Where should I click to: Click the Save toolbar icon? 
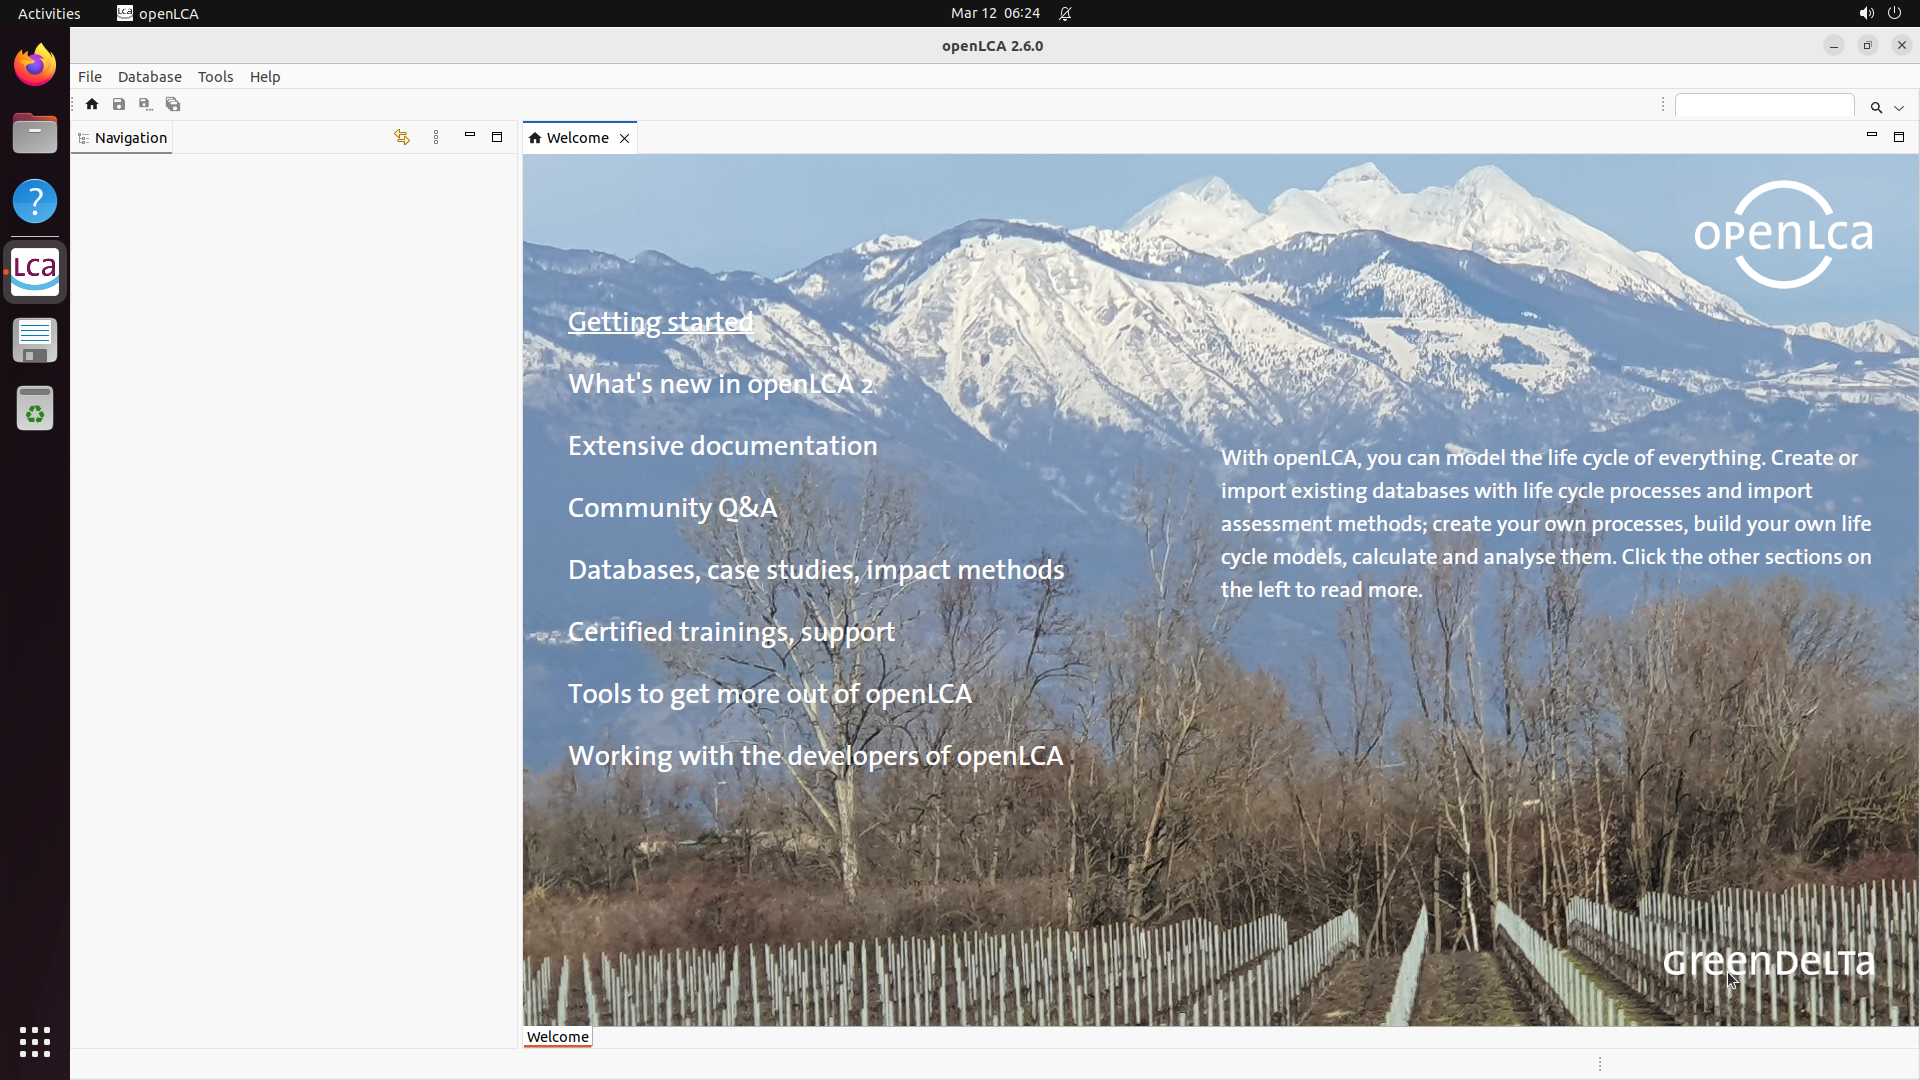(x=119, y=104)
